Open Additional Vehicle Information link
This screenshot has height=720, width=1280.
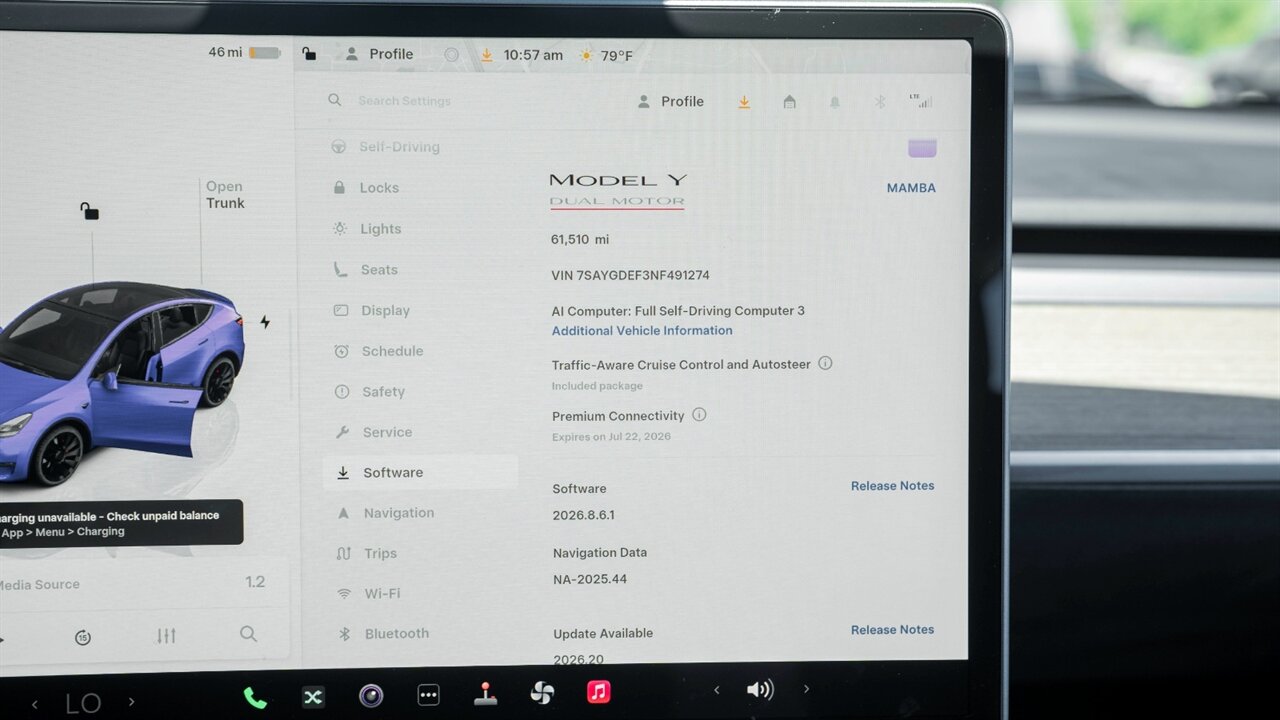pos(642,331)
